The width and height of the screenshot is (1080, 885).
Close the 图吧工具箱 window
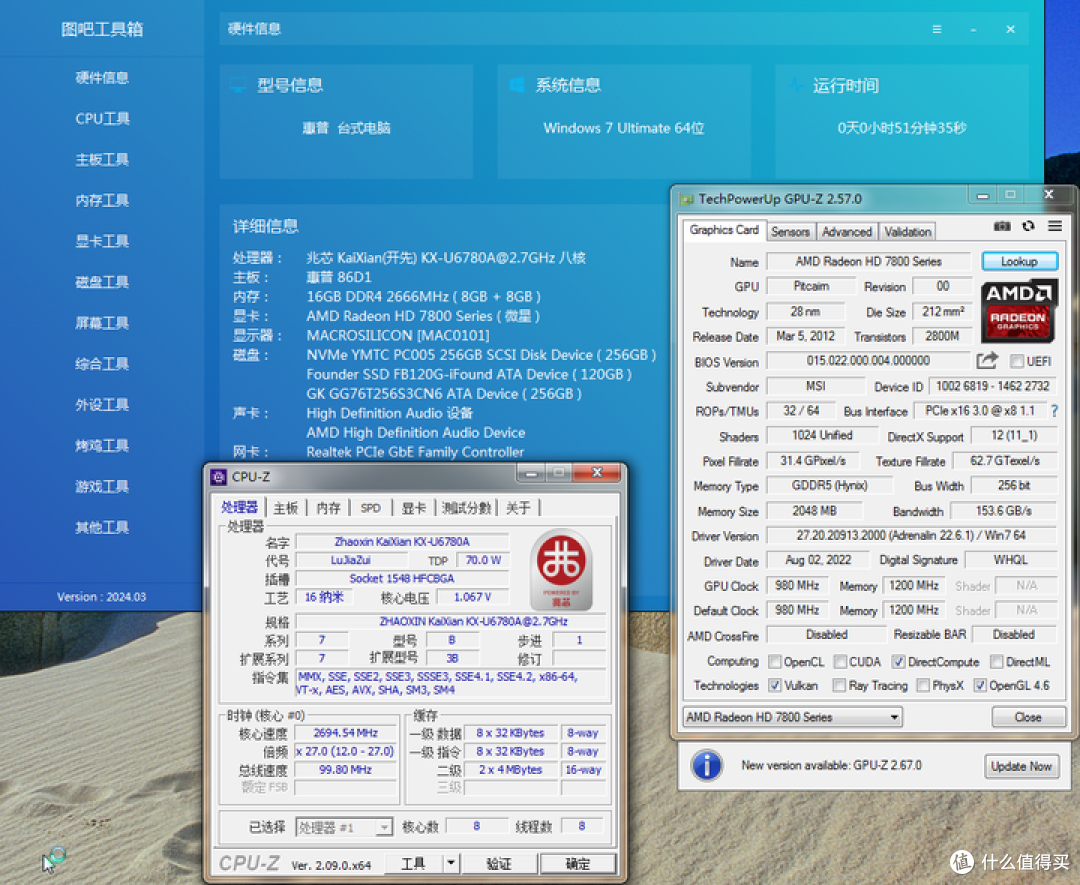[x=1010, y=29]
